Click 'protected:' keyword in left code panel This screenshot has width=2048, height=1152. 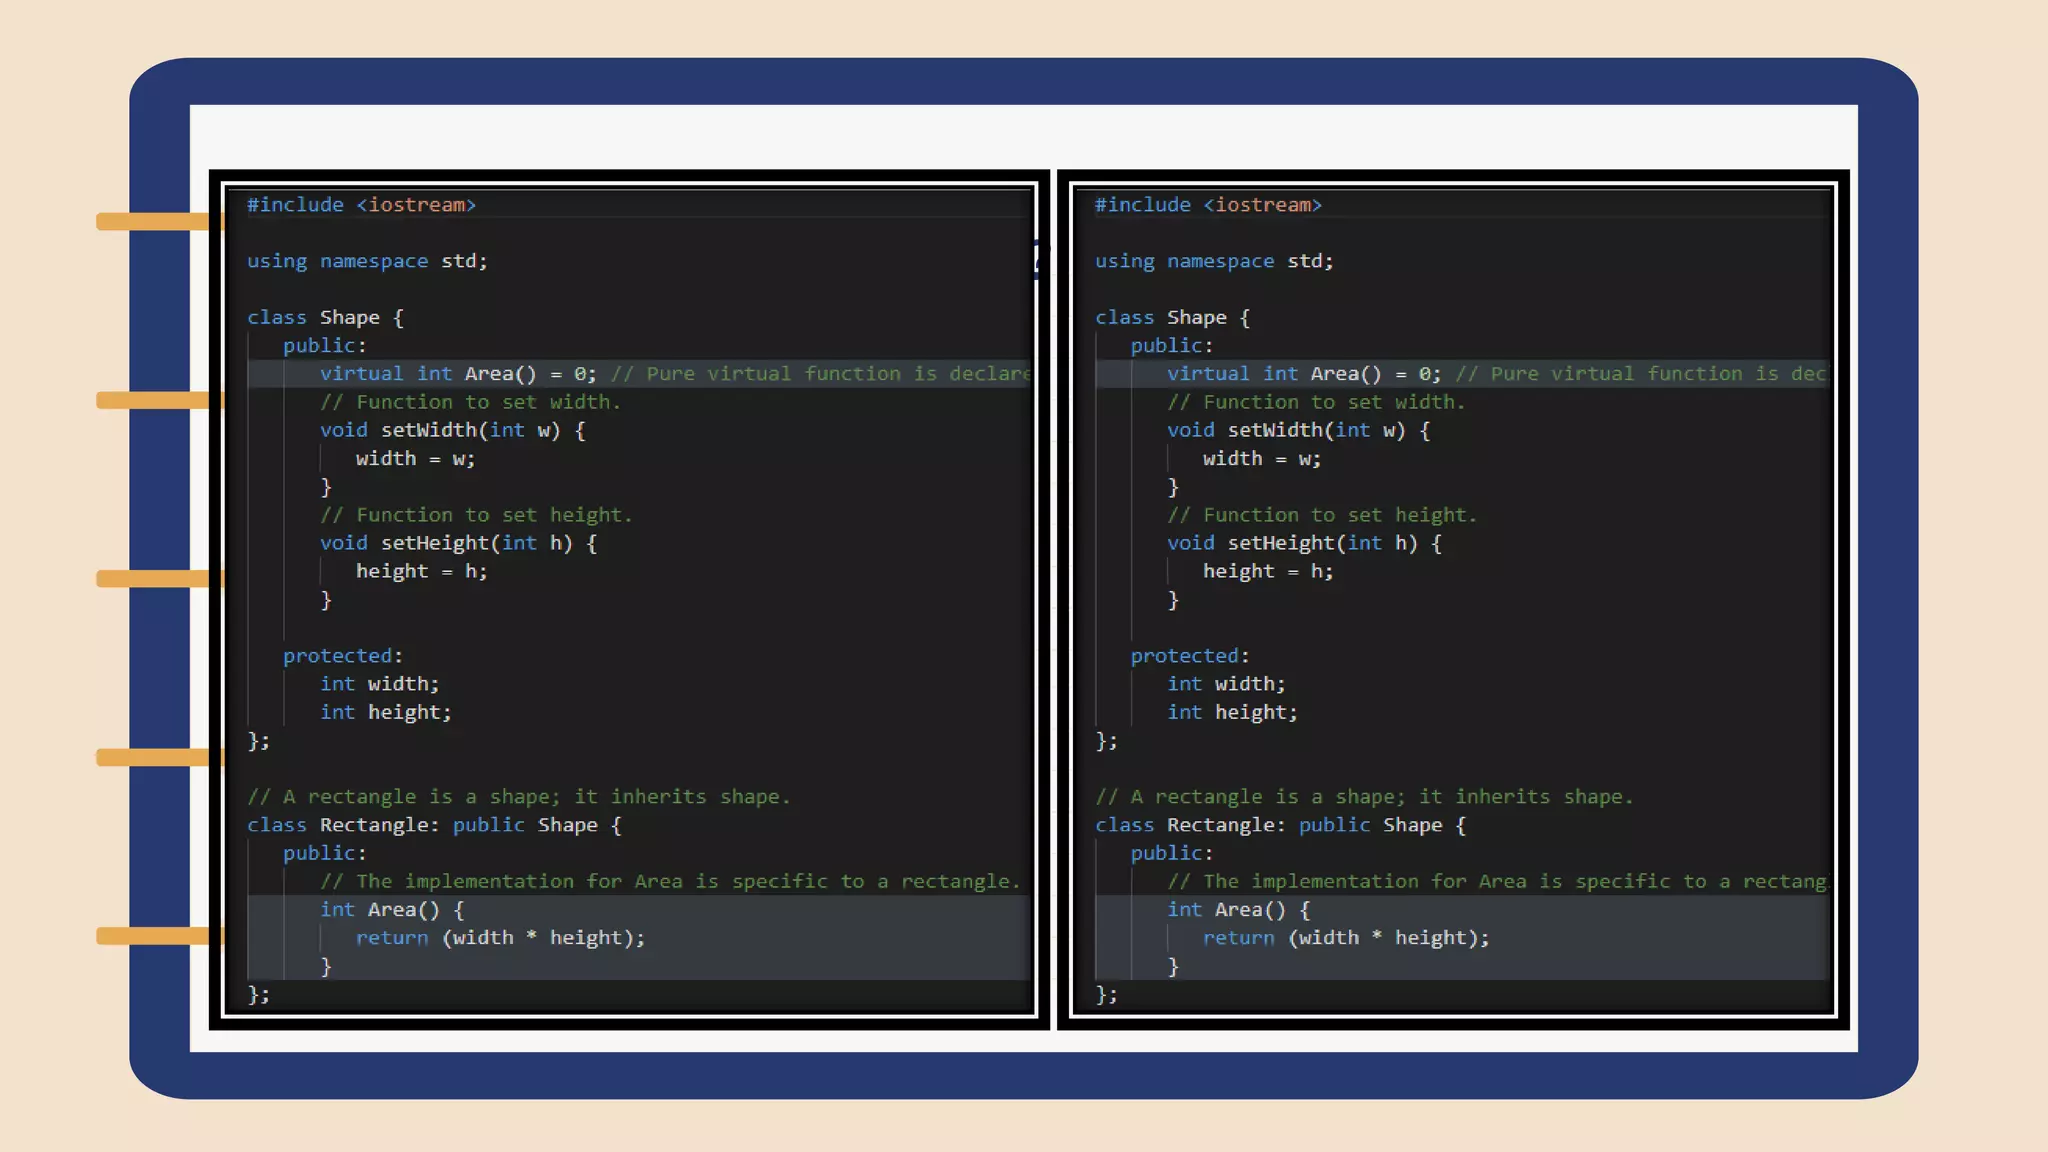[x=342, y=656]
